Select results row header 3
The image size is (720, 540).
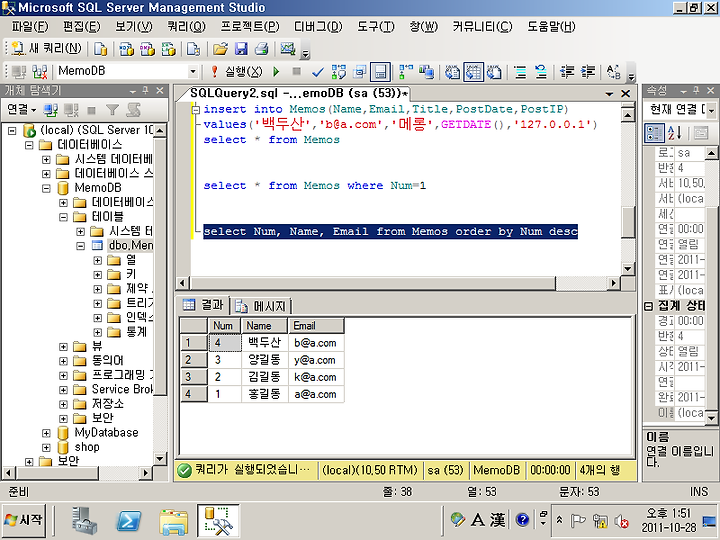tap(194, 377)
